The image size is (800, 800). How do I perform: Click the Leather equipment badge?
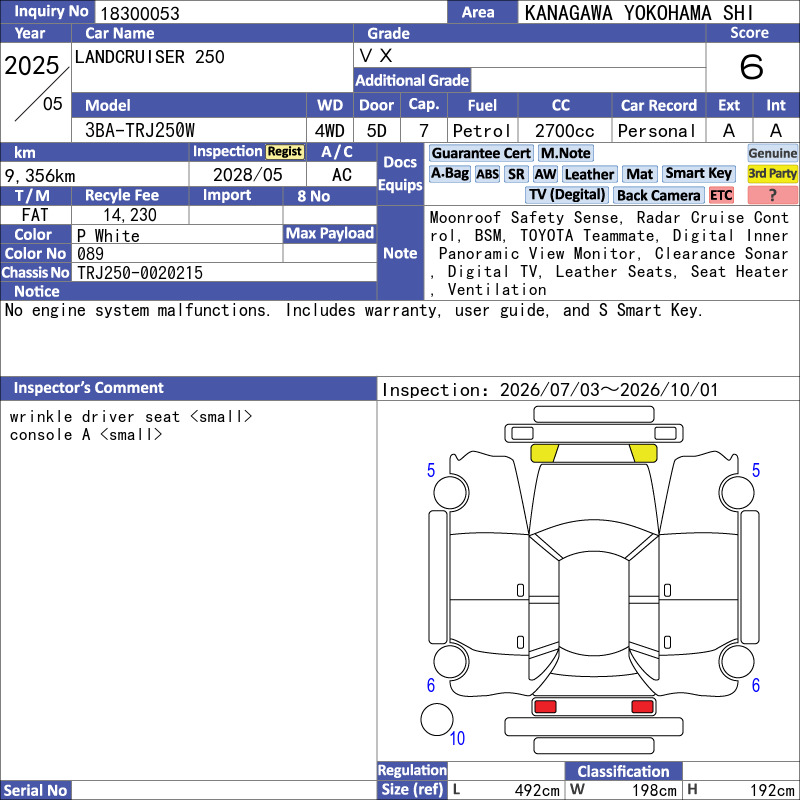click(589, 174)
